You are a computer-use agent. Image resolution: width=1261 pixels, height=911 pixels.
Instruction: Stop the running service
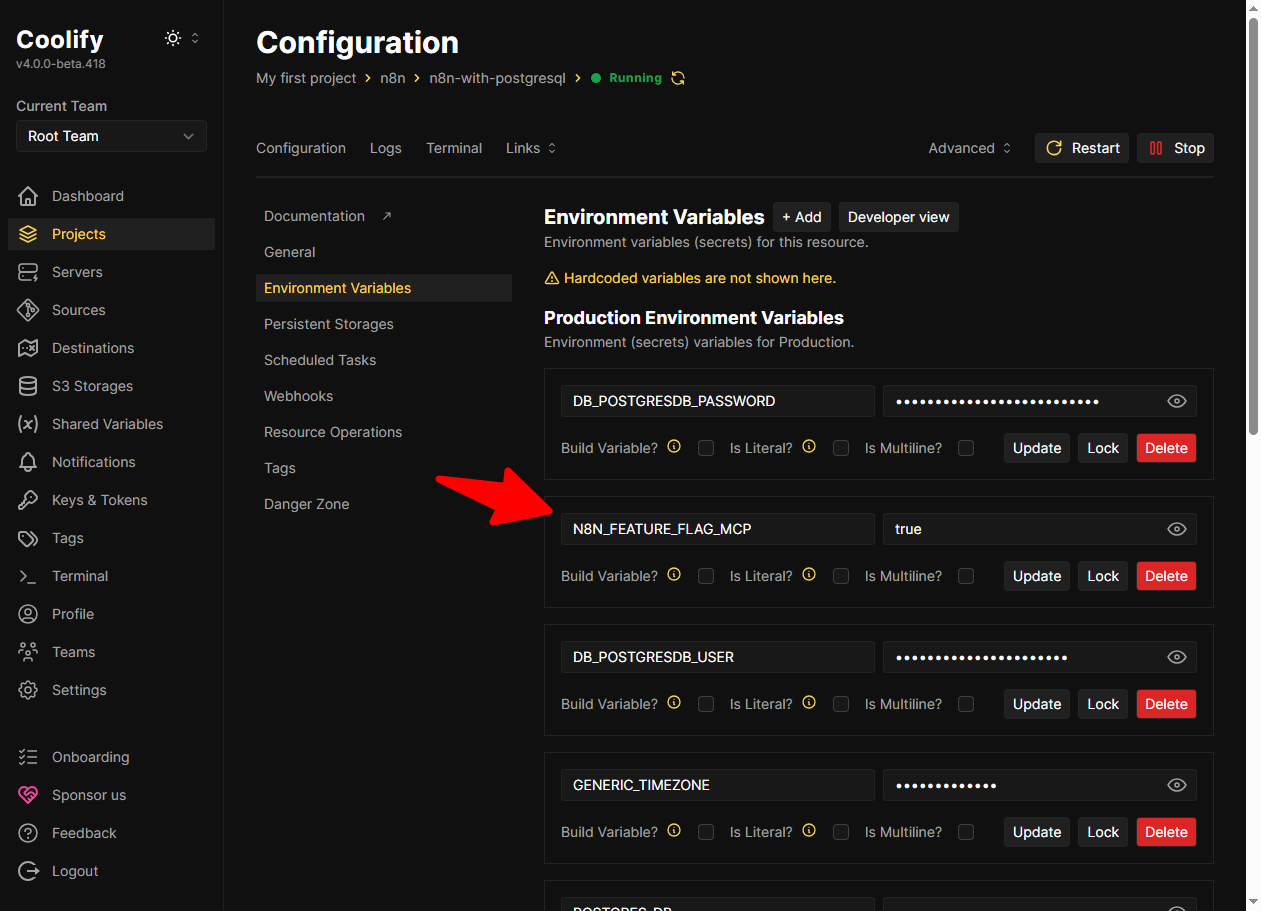pos(1176,148)
